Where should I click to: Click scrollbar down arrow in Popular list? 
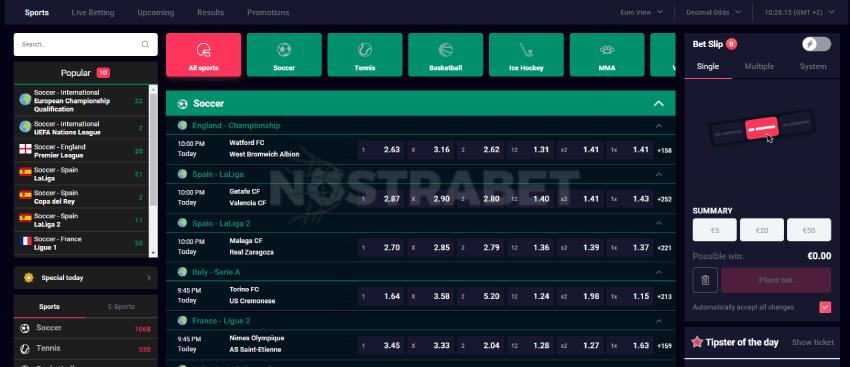click(x=153, y=253)
